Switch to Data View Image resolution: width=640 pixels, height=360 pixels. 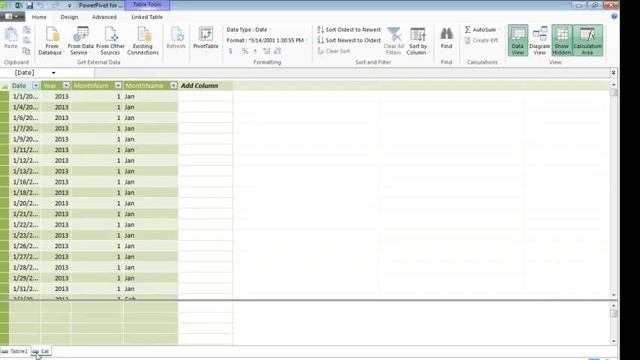tap(518, 40)
